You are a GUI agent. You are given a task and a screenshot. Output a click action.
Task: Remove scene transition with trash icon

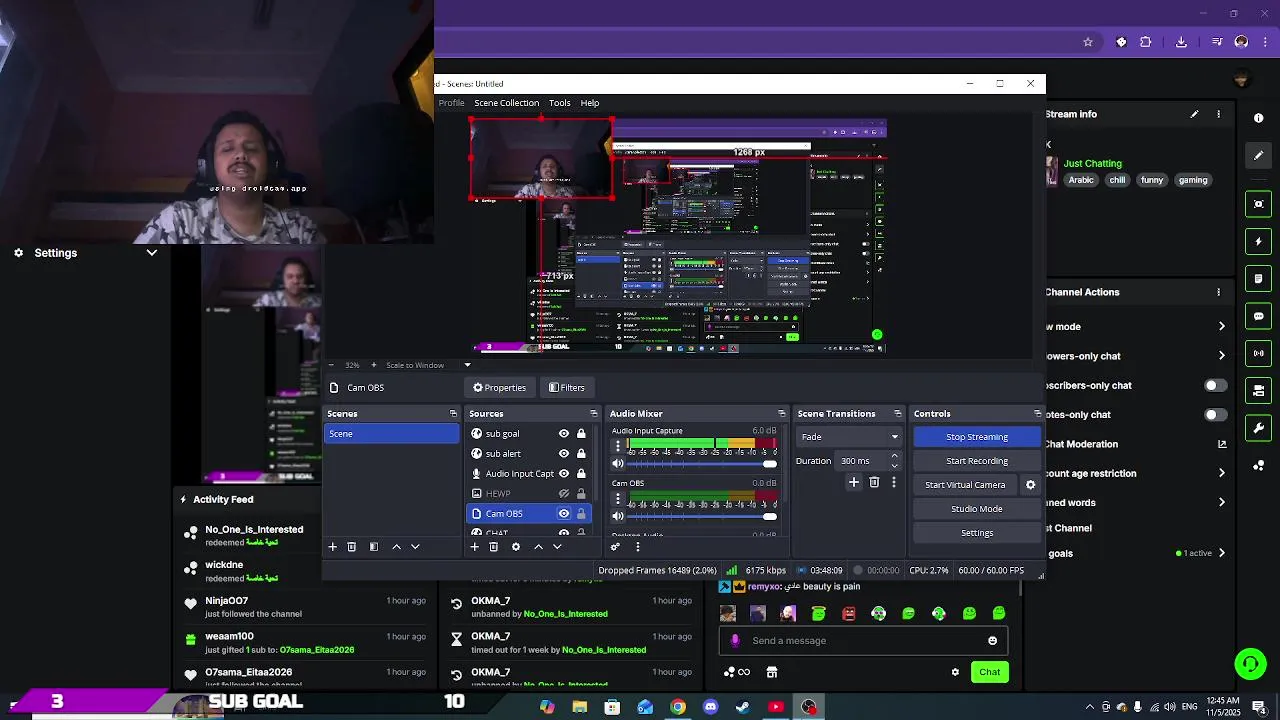874,482
